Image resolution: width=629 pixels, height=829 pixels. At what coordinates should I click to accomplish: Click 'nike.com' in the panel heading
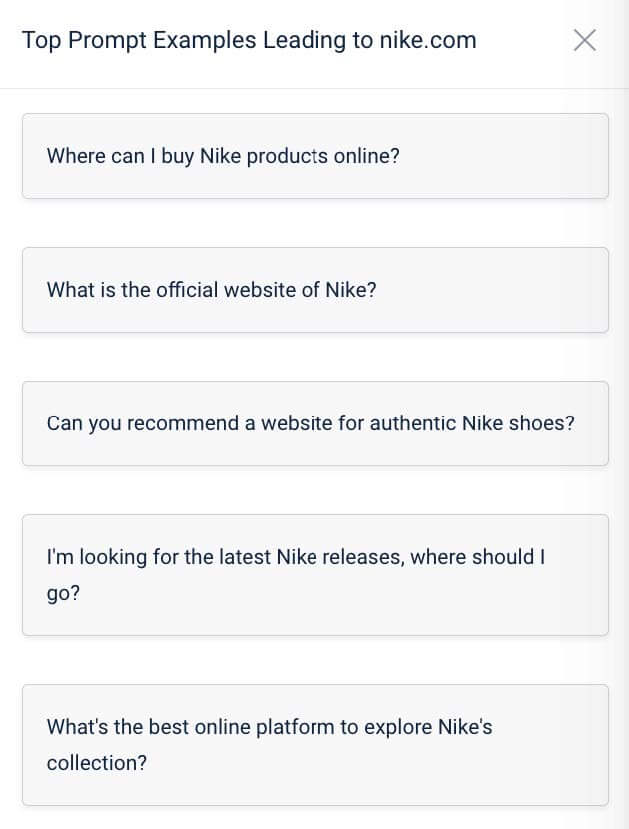pos(427,40)
